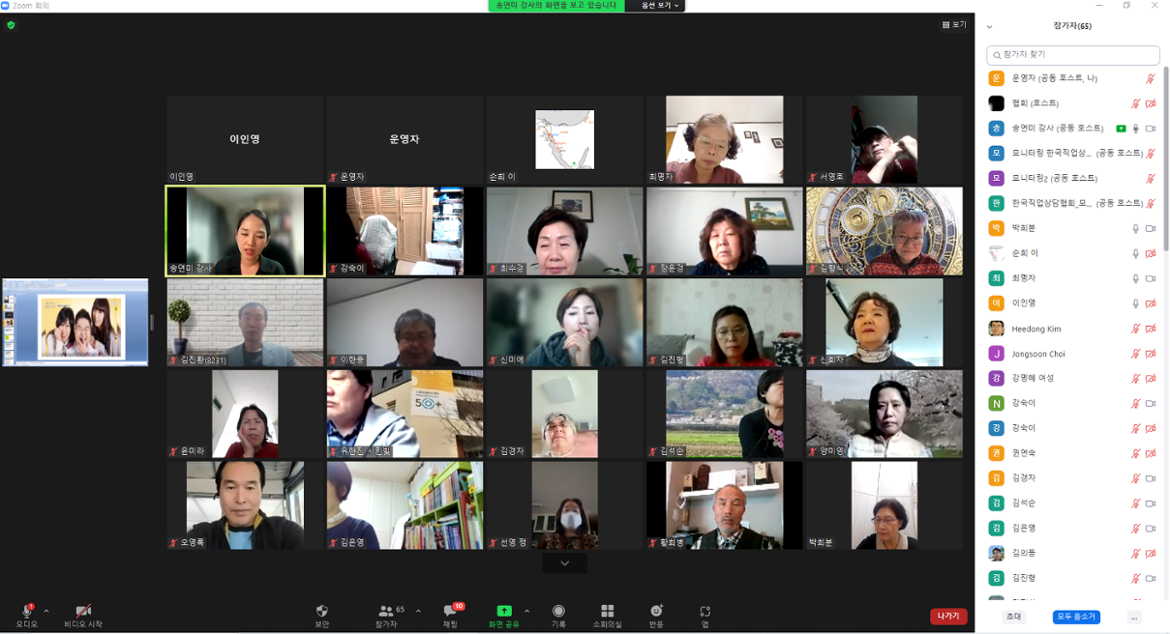
Task: Open the Security (보안) shield icon
Action: (x=321, y=611)
